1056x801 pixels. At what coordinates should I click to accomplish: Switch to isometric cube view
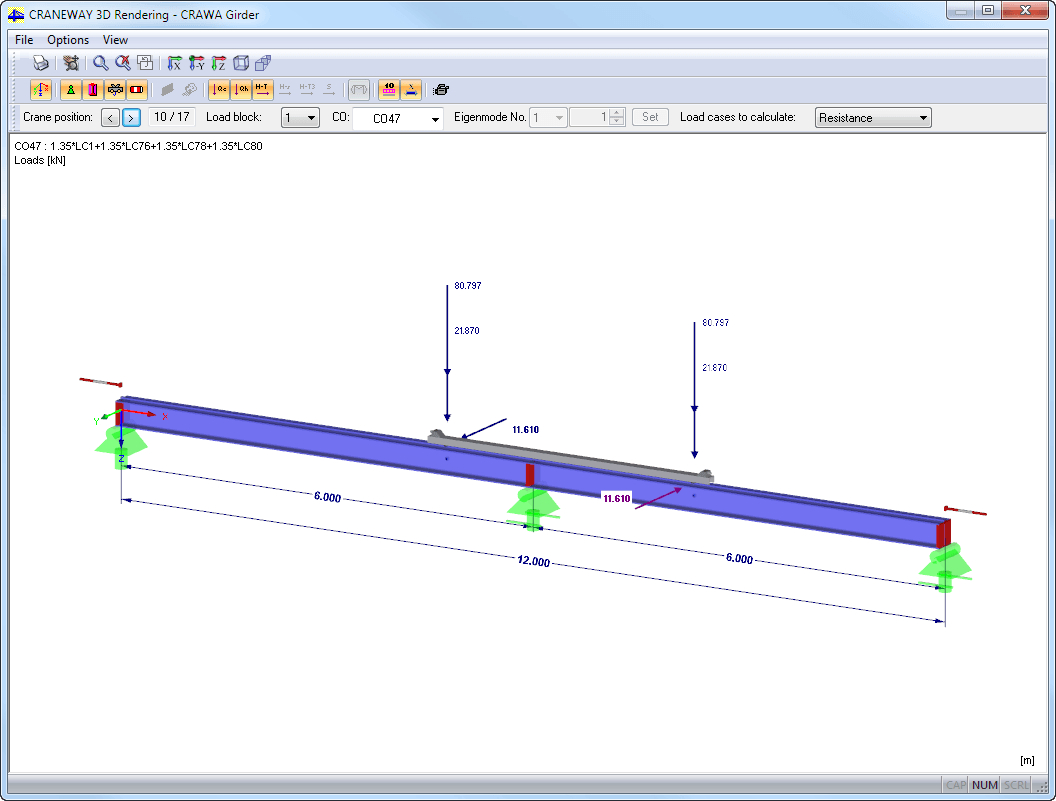241,63
